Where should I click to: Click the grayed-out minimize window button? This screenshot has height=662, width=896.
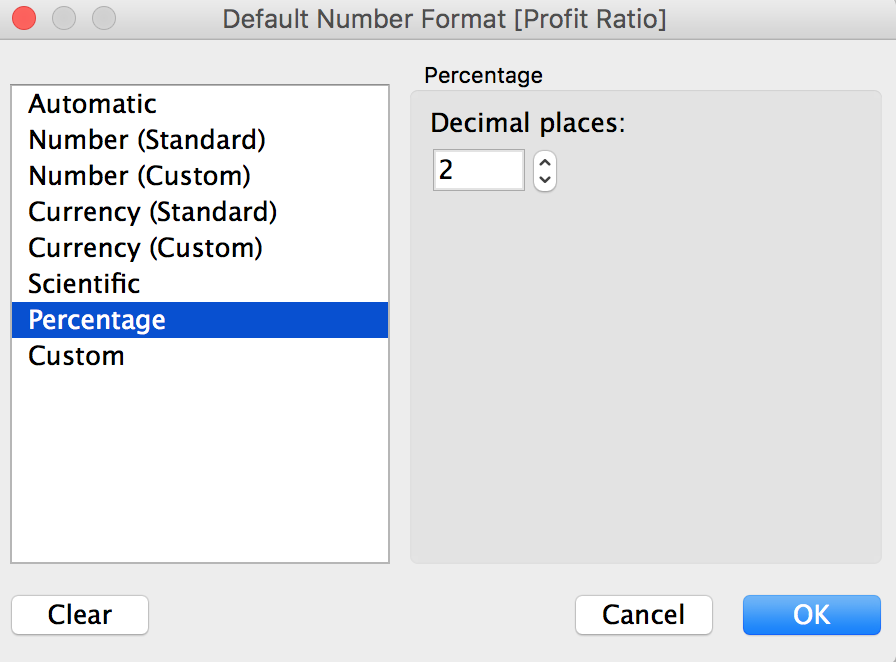coord(64,18)
